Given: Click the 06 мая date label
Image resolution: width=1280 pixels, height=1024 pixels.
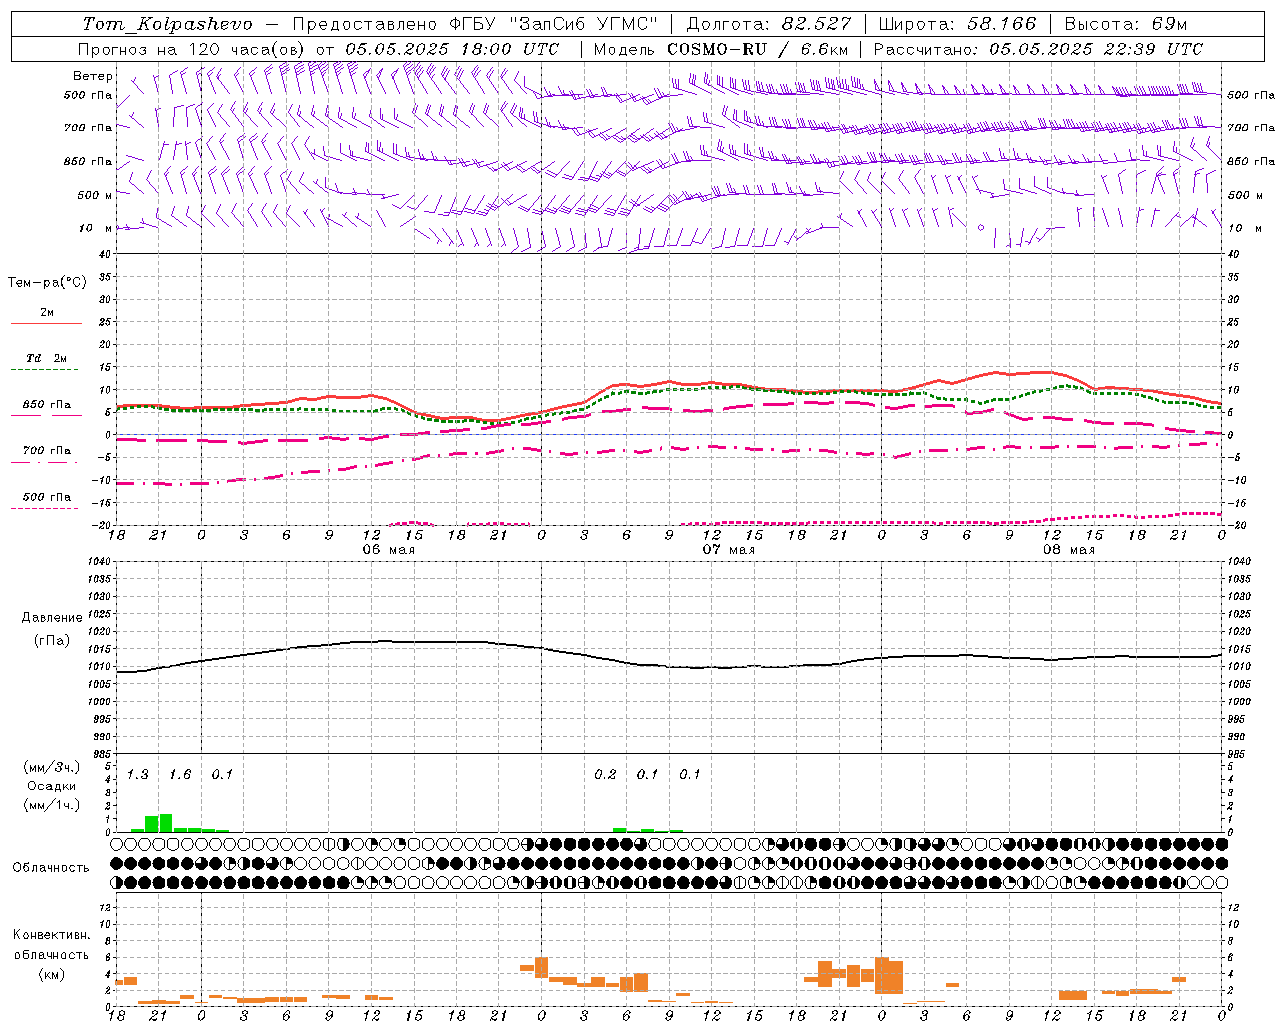Looking at the screenshot, I should coord(388,550).
